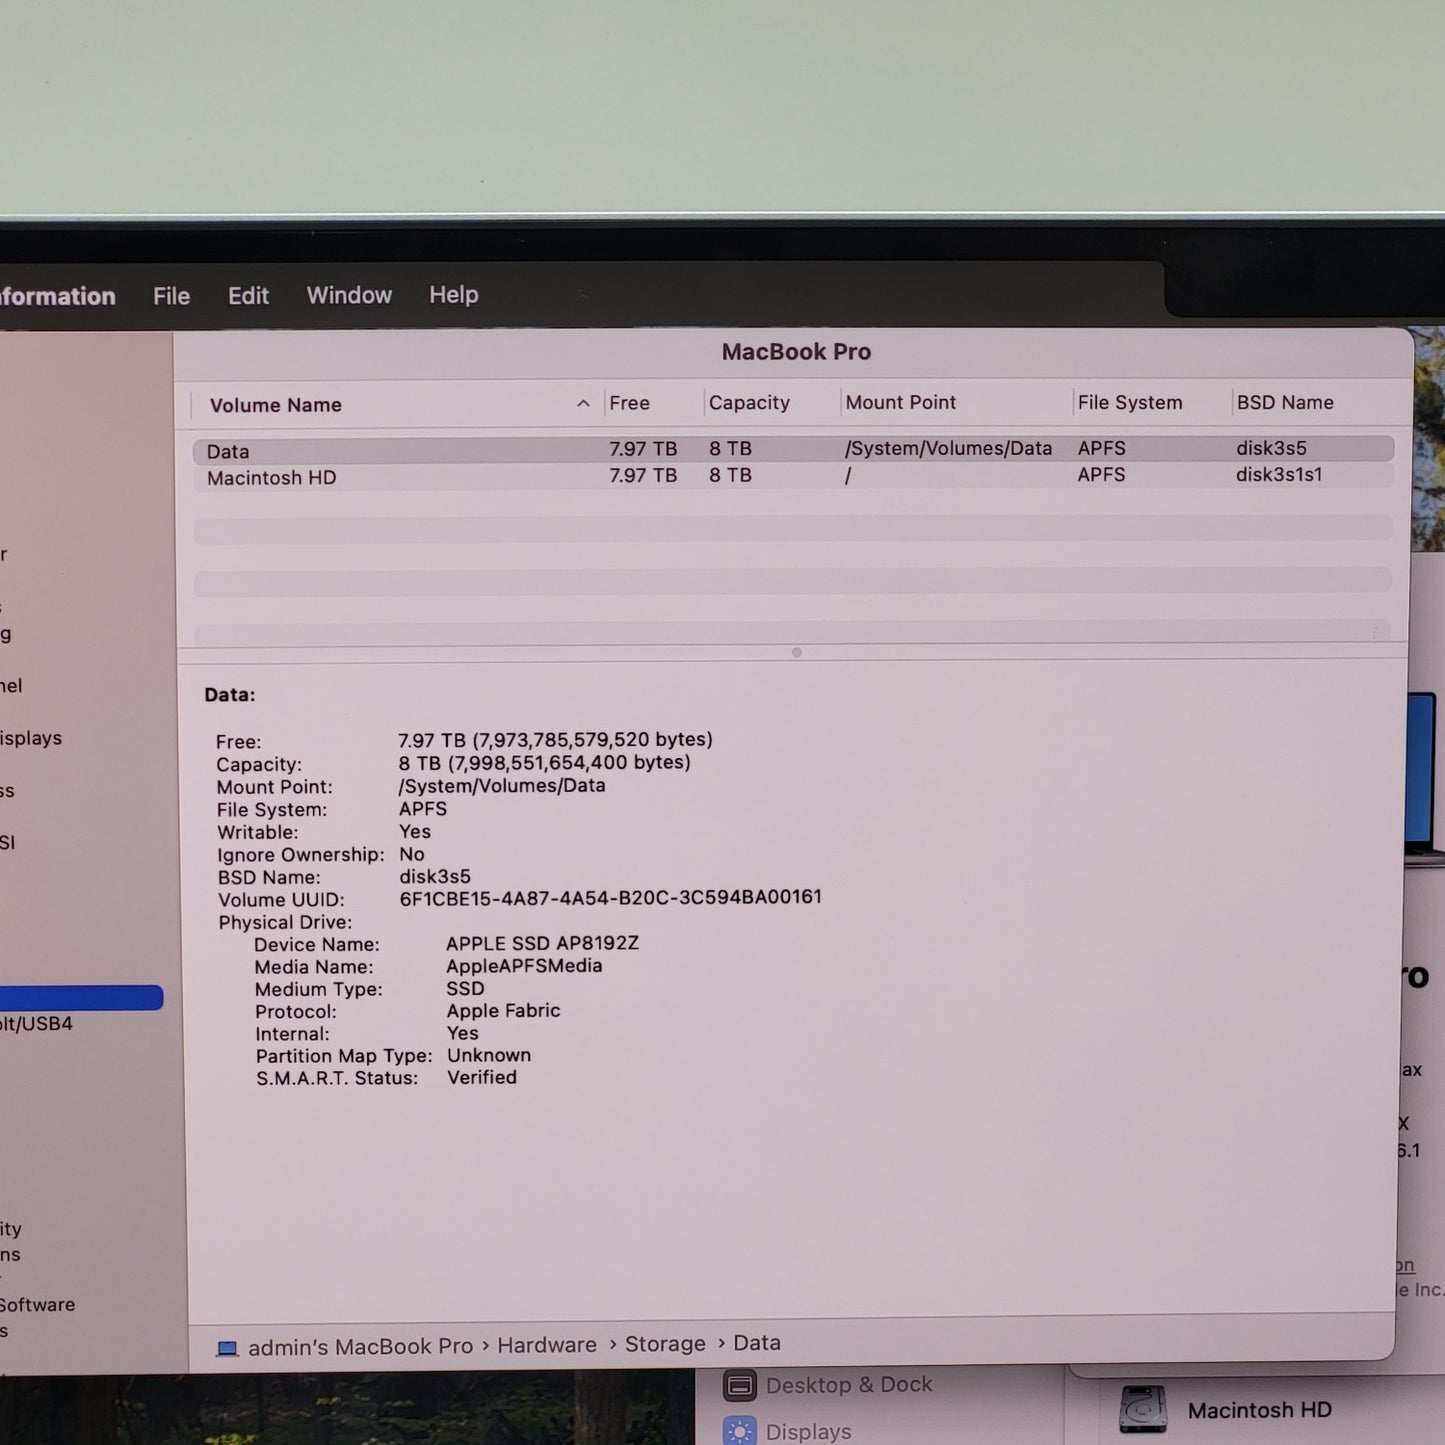Click the S.M.A.R.T. Status Verified value
Viewport: 1445px width, 1445px height.
pos(482,1077)
